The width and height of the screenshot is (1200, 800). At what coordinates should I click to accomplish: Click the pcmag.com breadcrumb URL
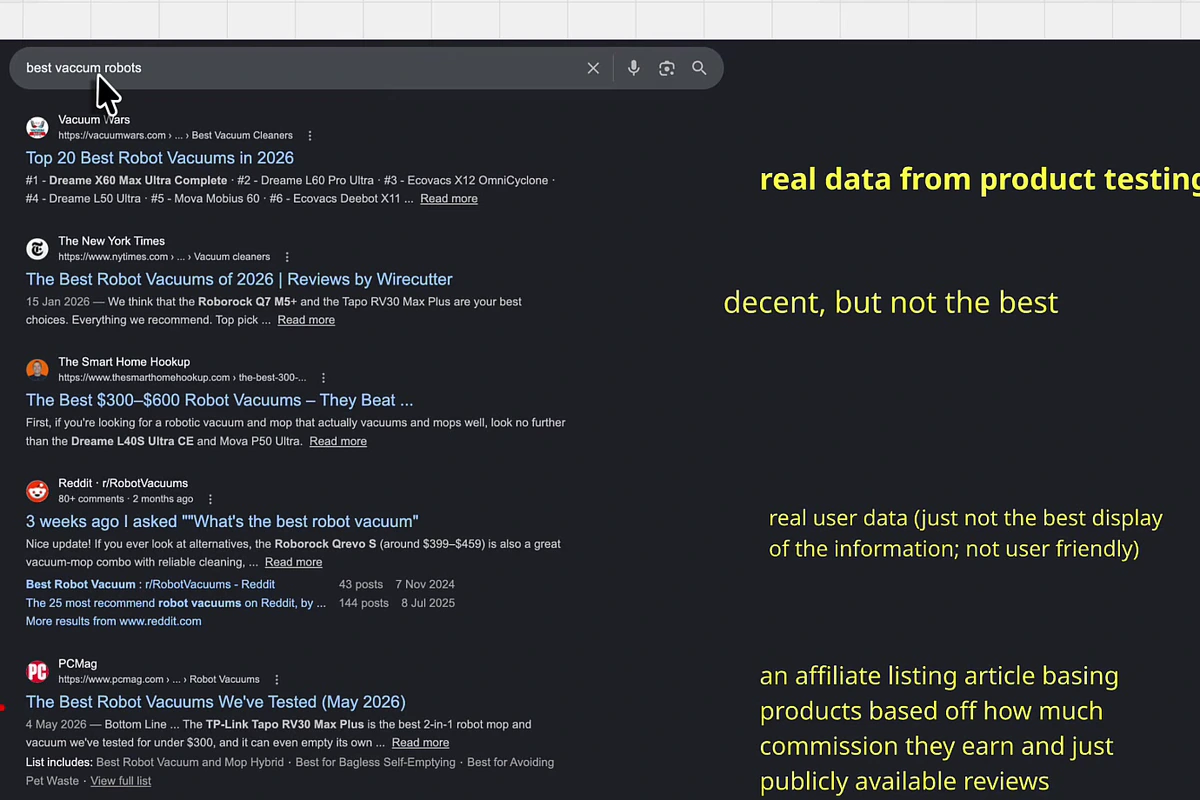tap(159, 679)
